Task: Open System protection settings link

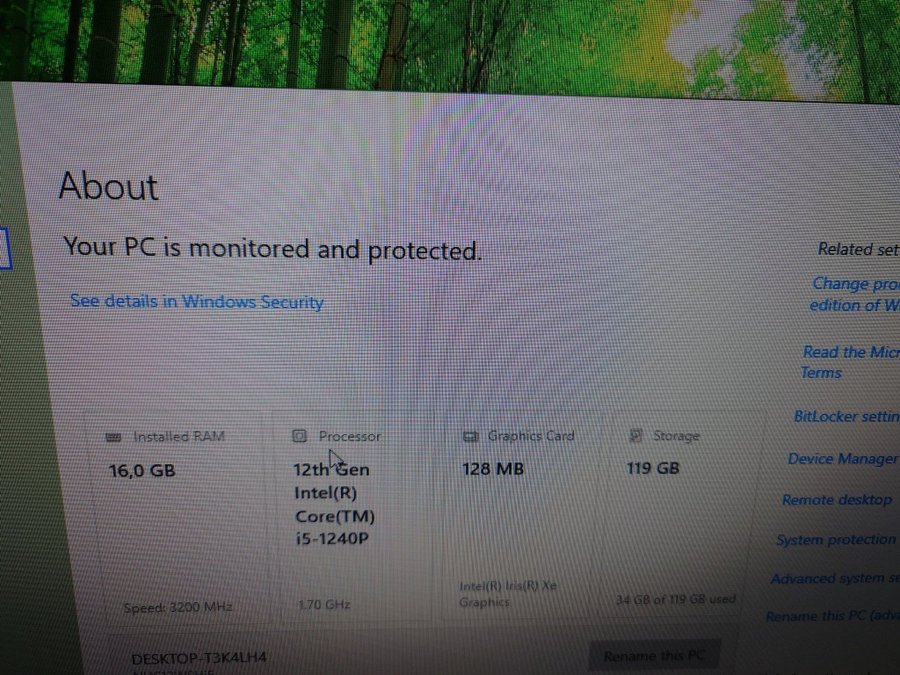Action: point(836,540)
